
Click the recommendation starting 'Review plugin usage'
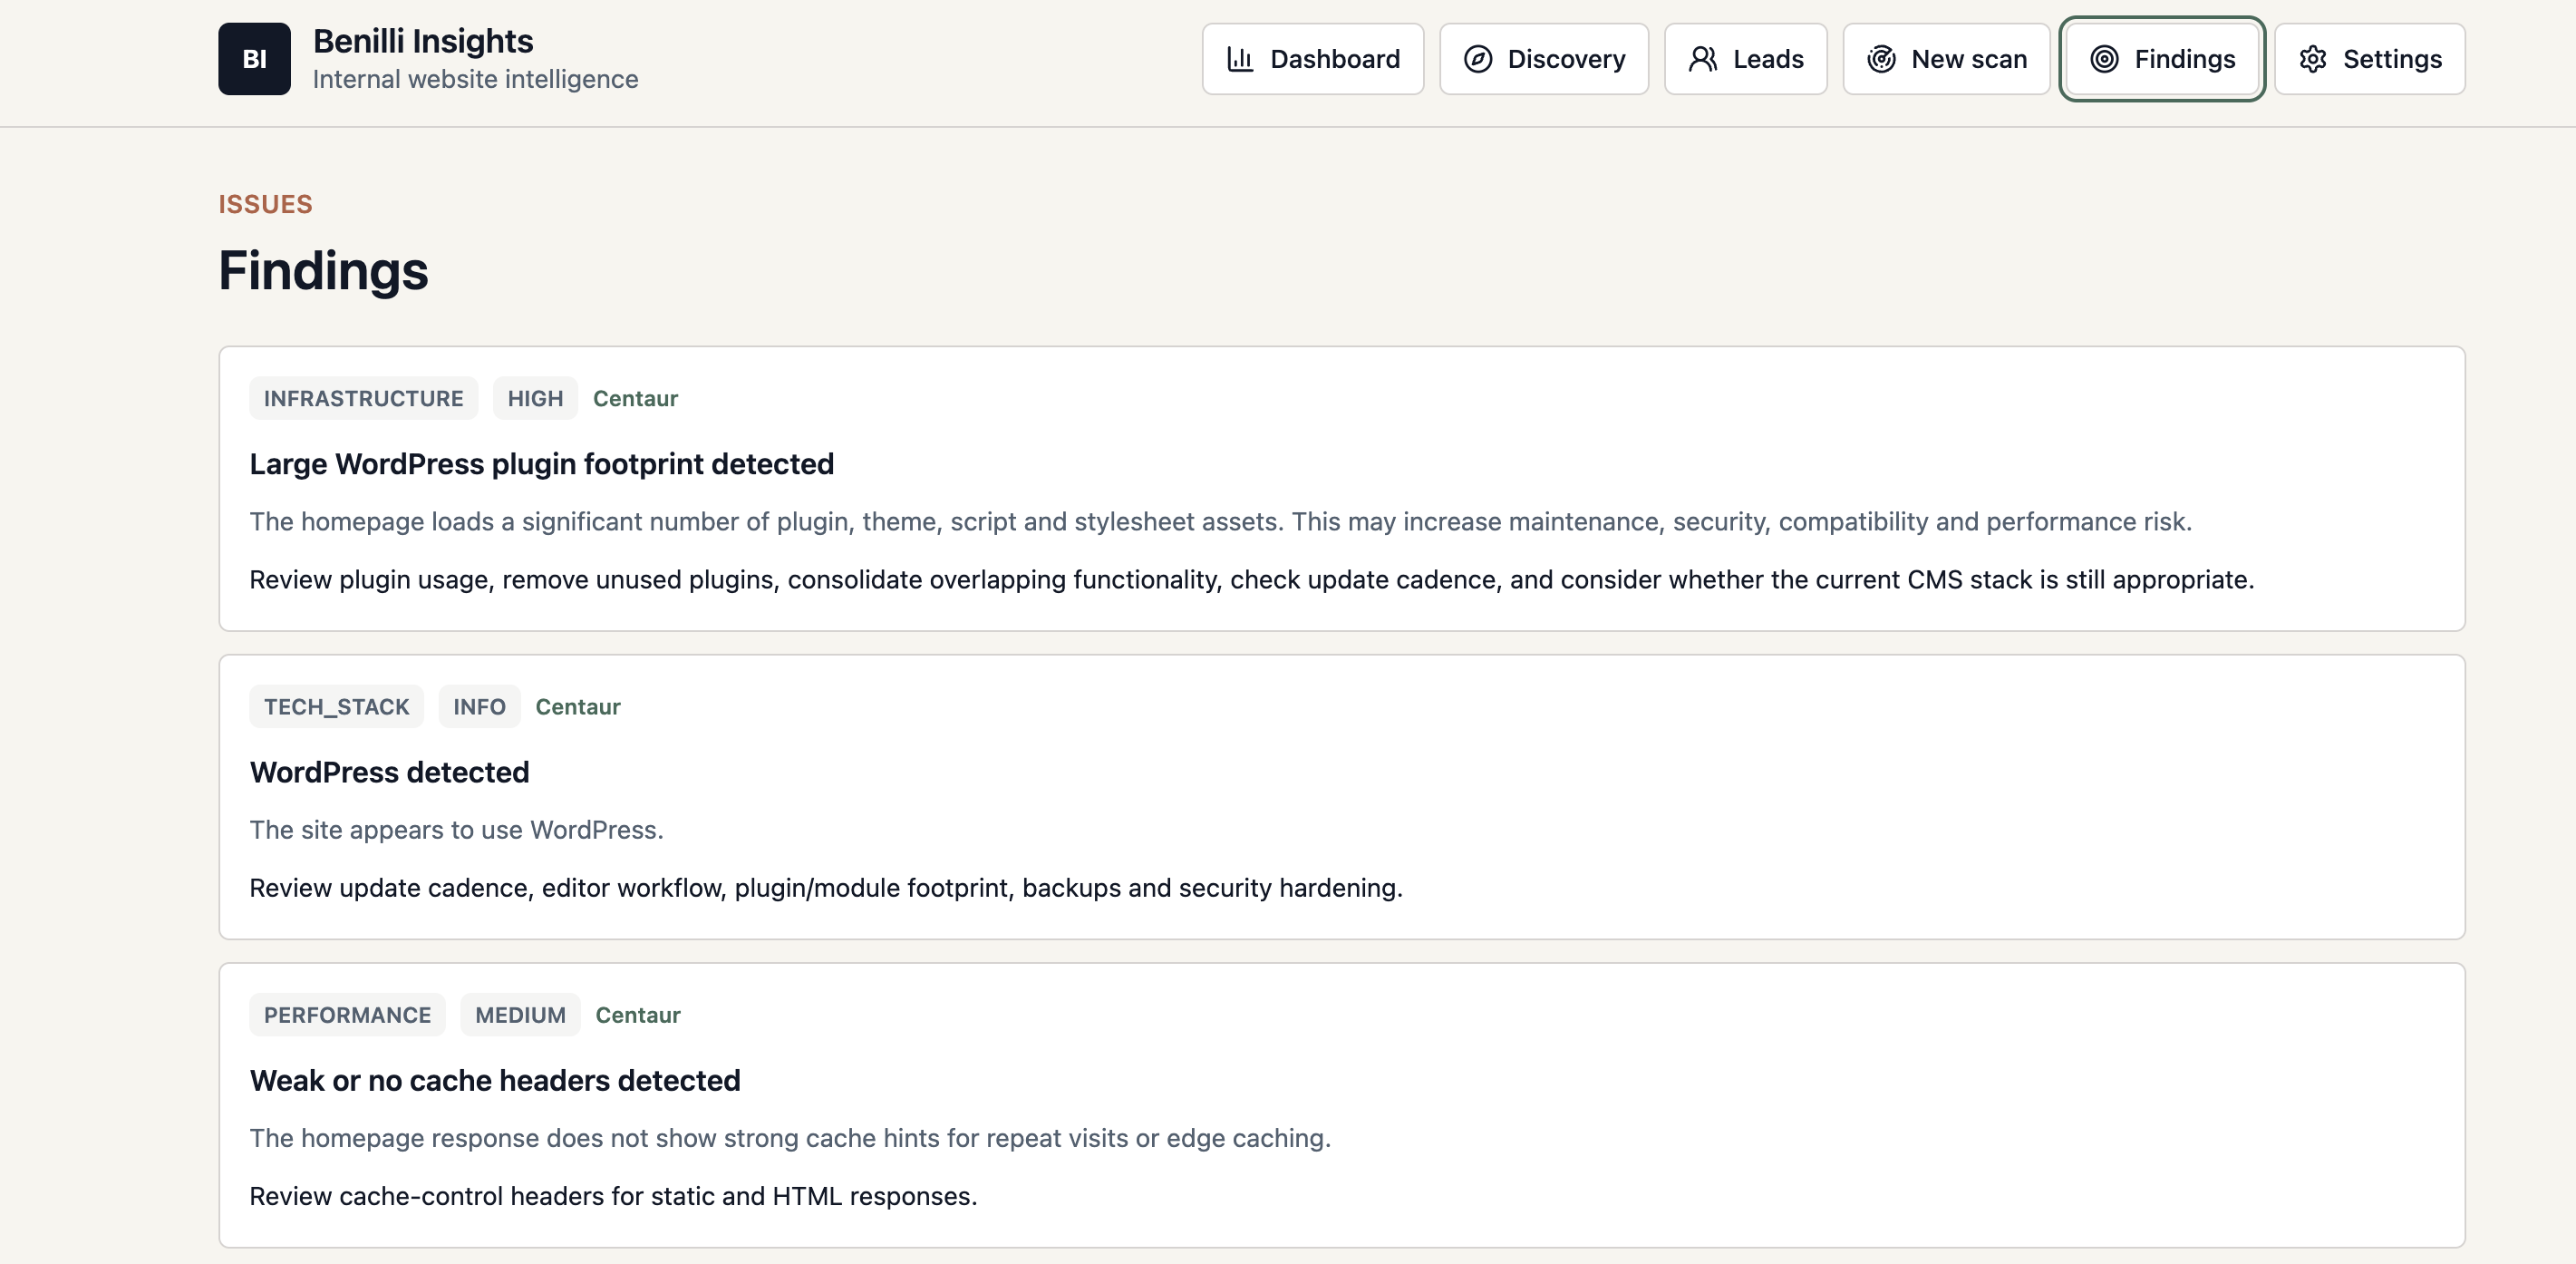tap(1251, 579)
